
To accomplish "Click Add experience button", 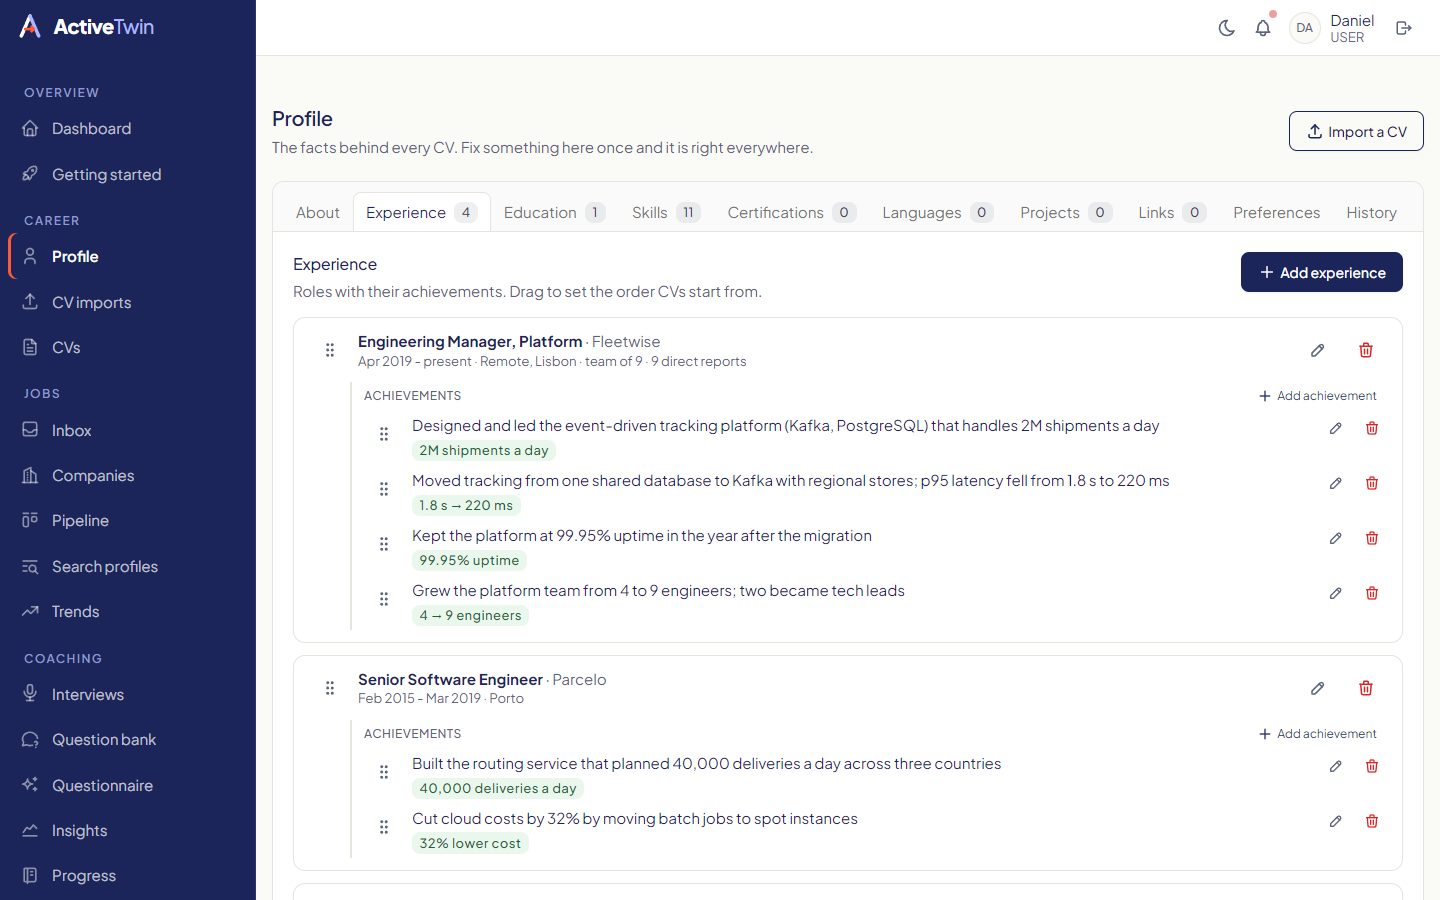I will coord(1322,272).
